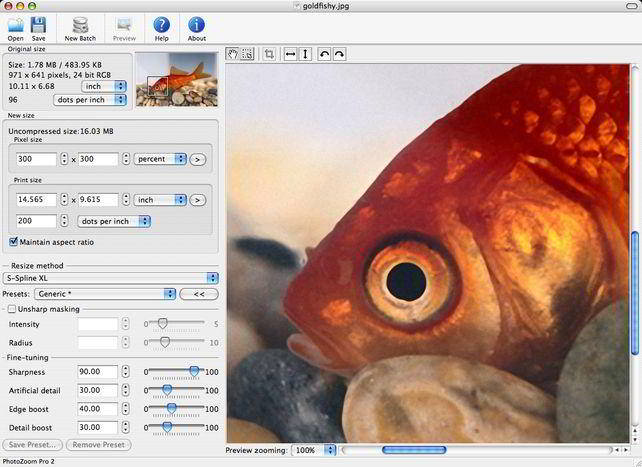Save the image with Save icon
The height and width of the screenshot is (467, 642).
[x=38, y=25]
